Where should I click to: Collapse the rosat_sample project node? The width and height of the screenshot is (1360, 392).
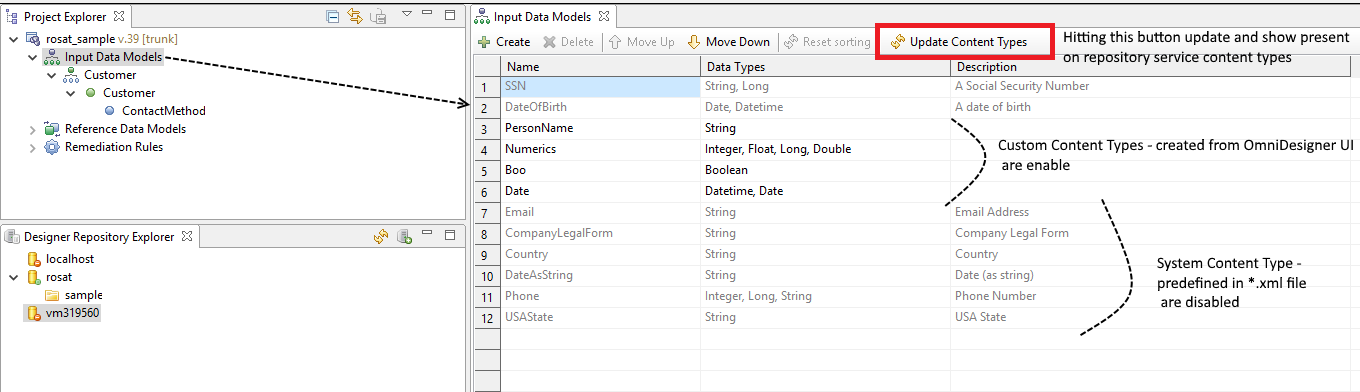tap(12, 38)
